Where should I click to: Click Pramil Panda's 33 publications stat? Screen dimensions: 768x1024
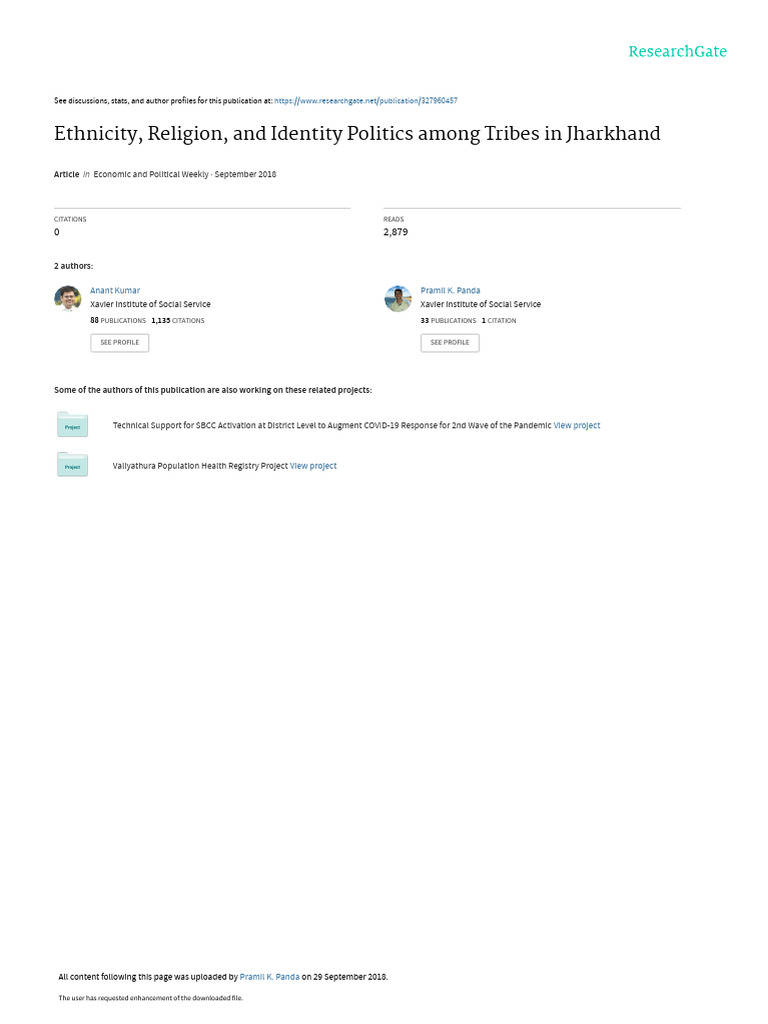[448, 320]
